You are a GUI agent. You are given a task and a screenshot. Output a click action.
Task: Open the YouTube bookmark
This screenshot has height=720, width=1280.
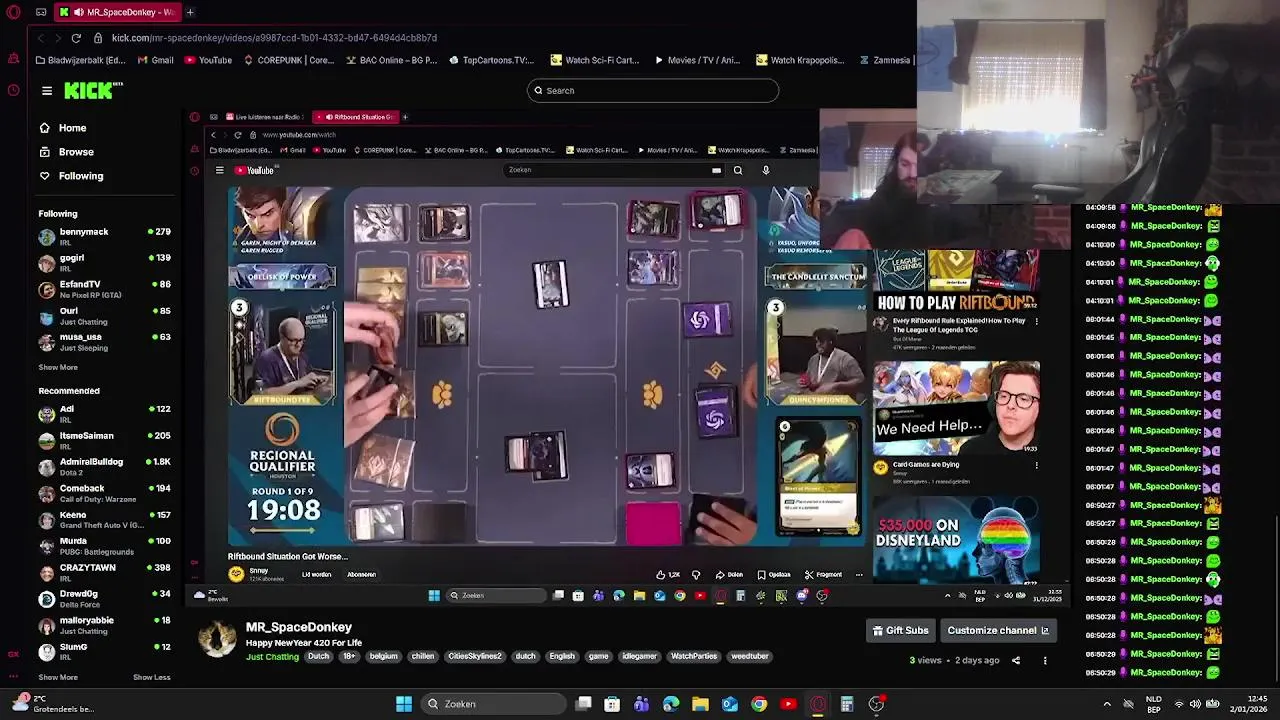pyautogui.click(x=207, y=60)
